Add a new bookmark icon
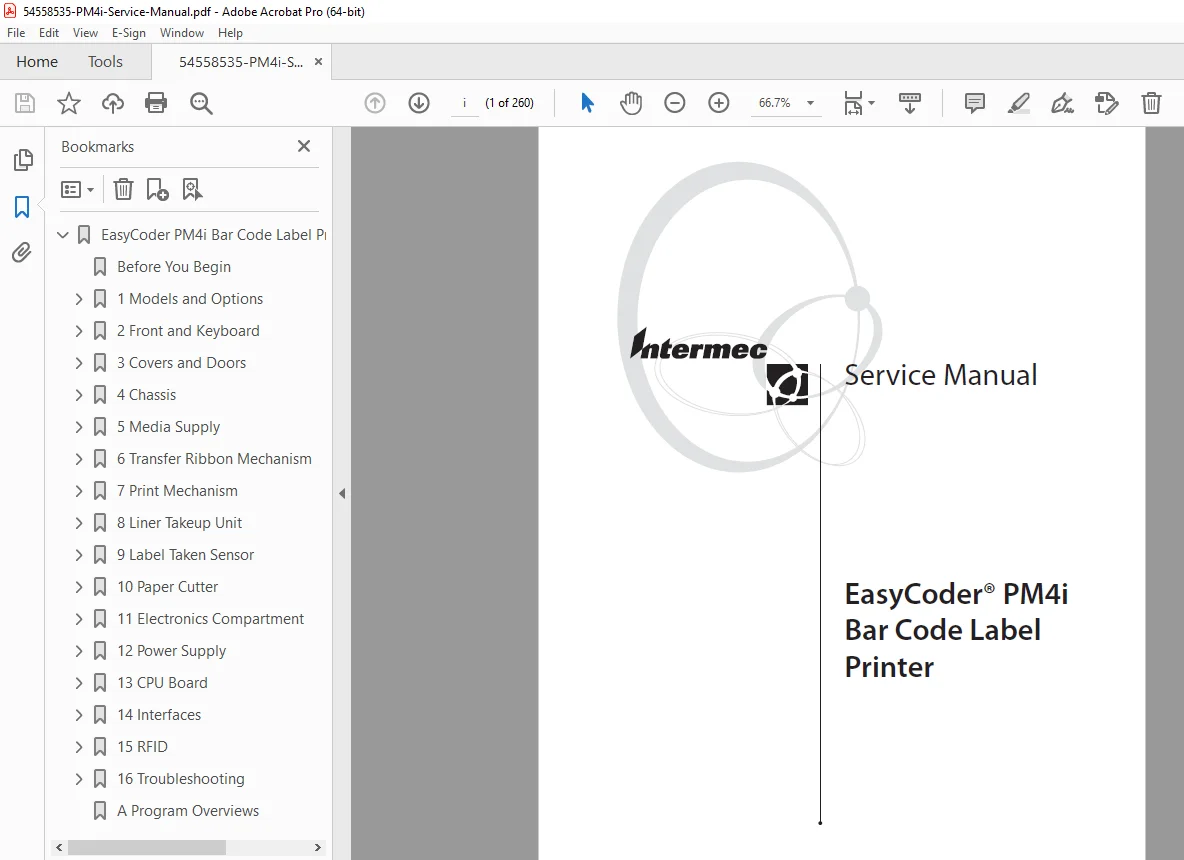Viewport: 1184px width, 860px height. point(157,190)
